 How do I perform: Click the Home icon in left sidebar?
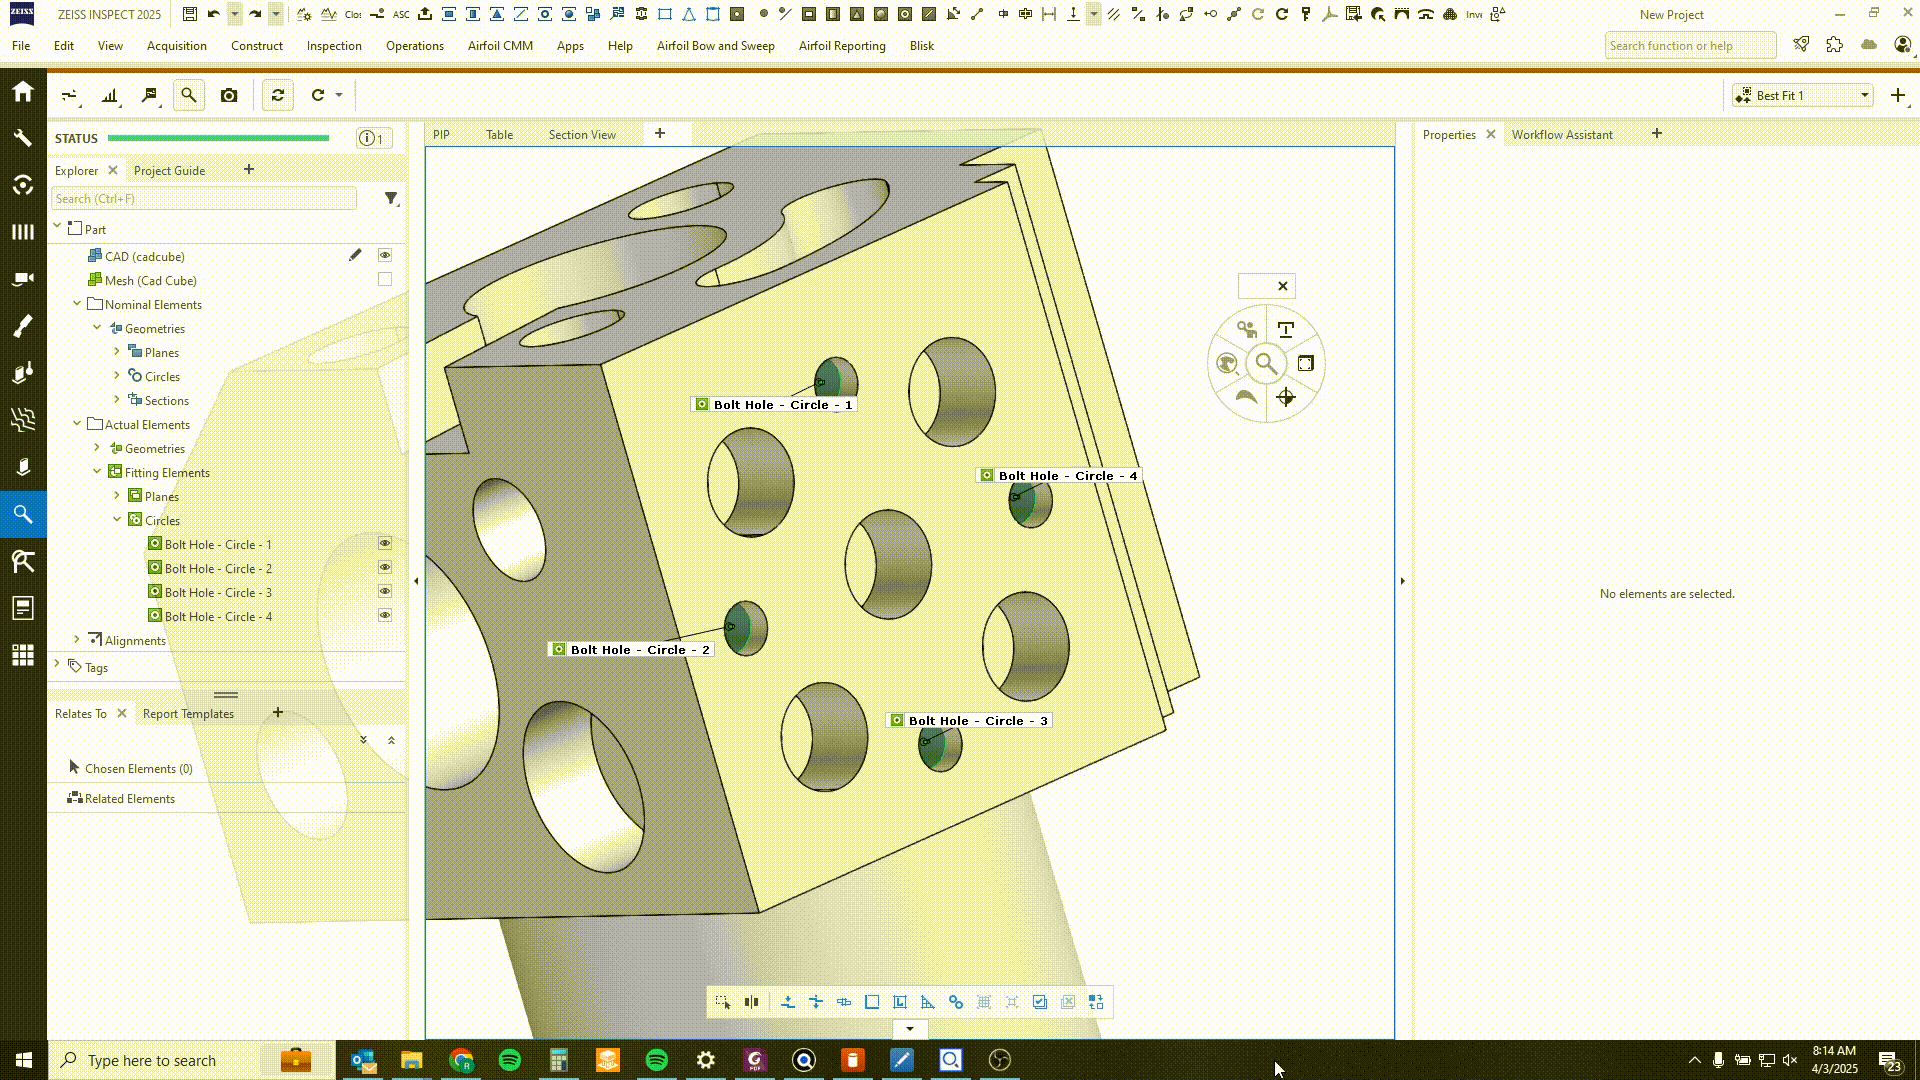pyautogui.click(x=22, y=92)
